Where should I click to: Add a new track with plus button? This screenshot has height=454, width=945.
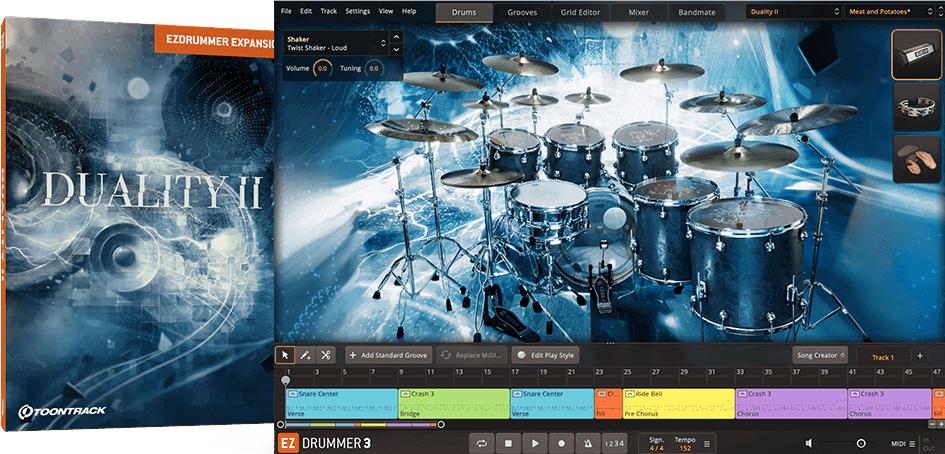coord(920,356)
